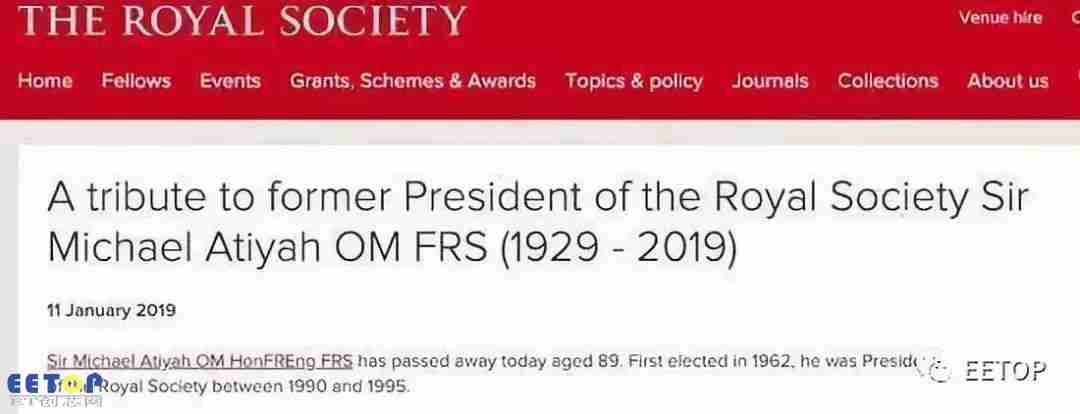The width and height of the screenshot is (1080, 414).
Task: Select the Topics & policy menu item
Action: 634,81
